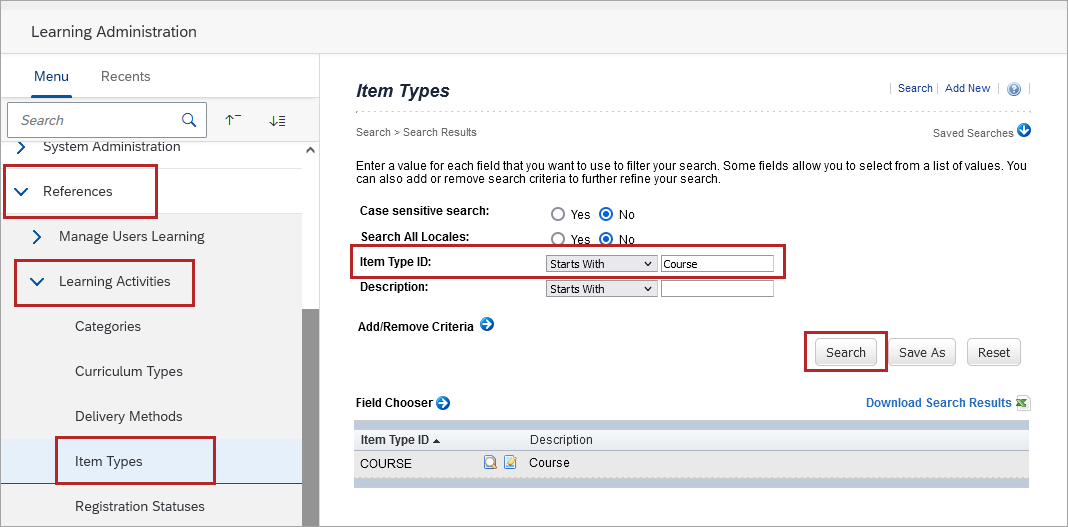Open Item Type ID operator dropdown

(600, 264)
